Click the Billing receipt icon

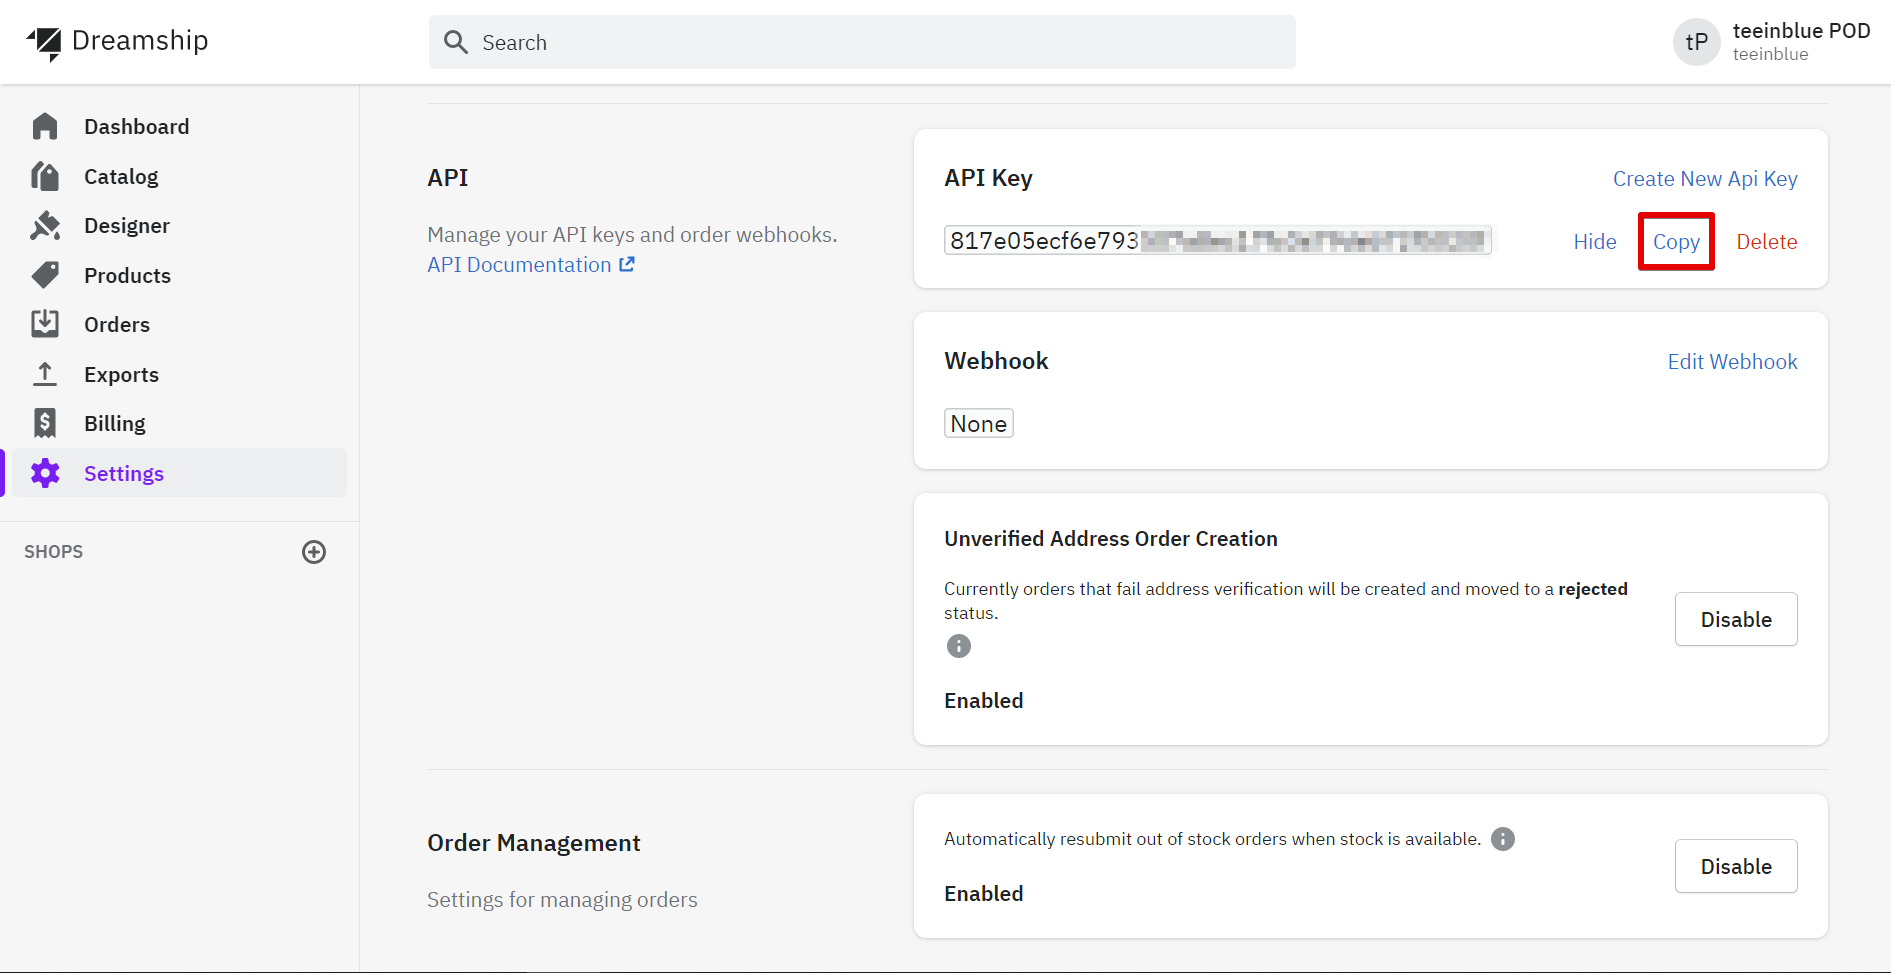point(45,423)
